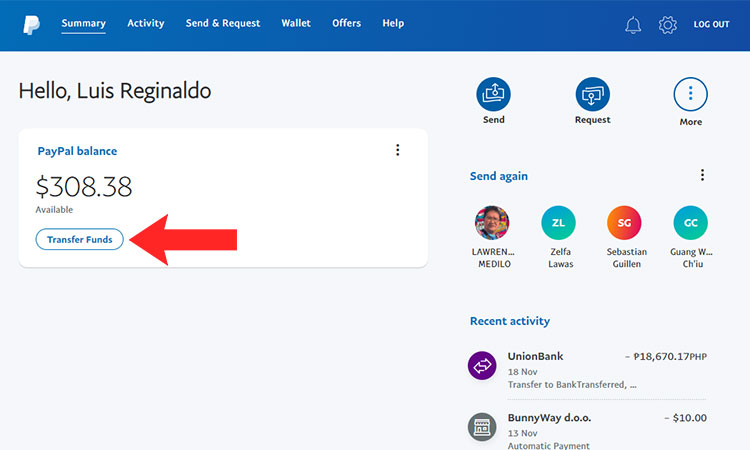The width and height of the screenshot is (750, 450).
Task: Click the LOG OUT link
Action: click(x=711, y=24)
